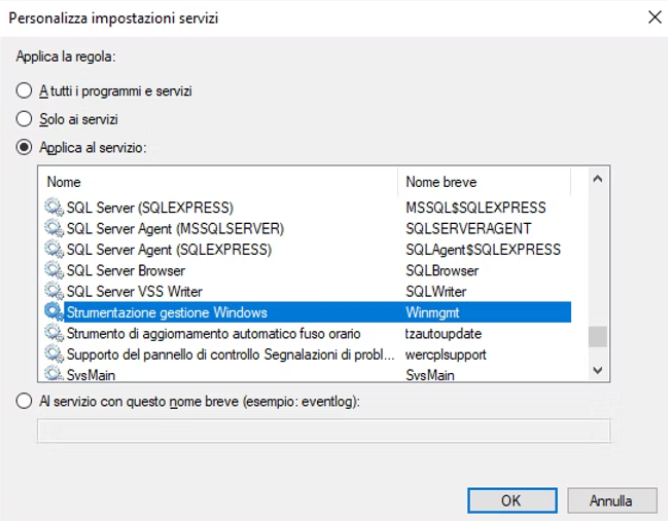This screenshot has height=521, width=668.
Task: Click the 'SQLWriter' short name cell
Action: pos(436,291)
